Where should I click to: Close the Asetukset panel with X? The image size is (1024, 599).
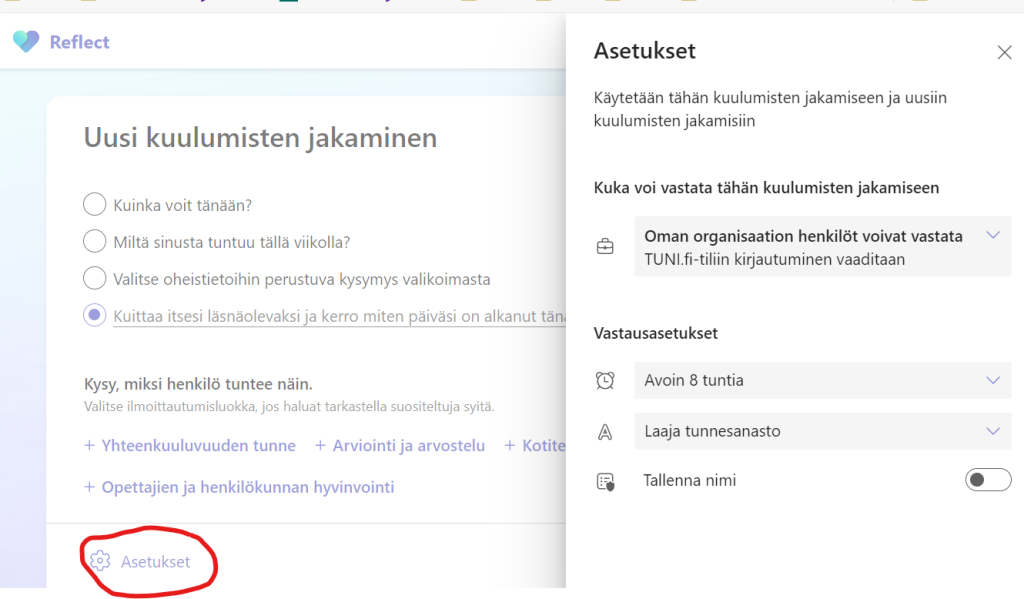pyautogui.click(x=1004, y=52)
